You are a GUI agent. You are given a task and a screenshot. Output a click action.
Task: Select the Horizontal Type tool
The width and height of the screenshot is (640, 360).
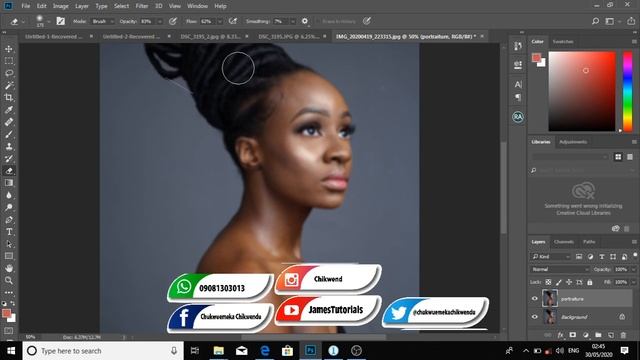point(9,232)
